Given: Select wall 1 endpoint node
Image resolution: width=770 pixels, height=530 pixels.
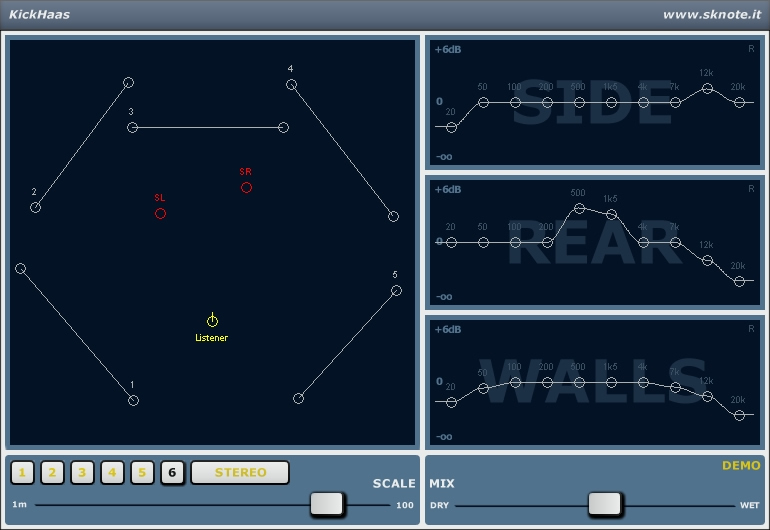Looking at the screenshot, I should 134,400.
